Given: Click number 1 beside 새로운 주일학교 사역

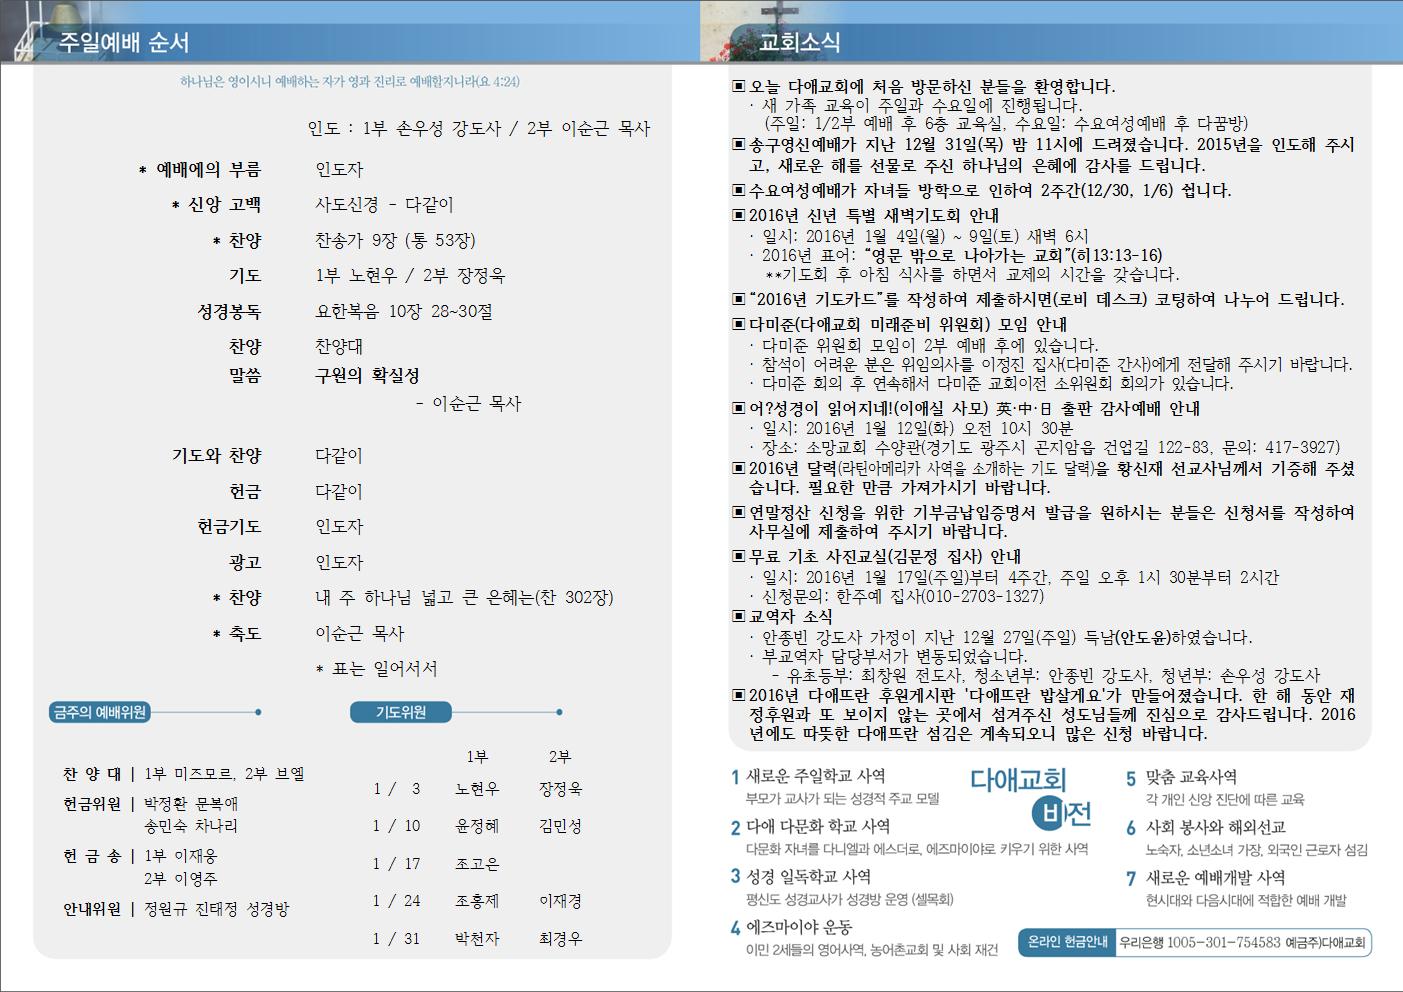Looking at the screenshot, I should click(x=735, y=777).
